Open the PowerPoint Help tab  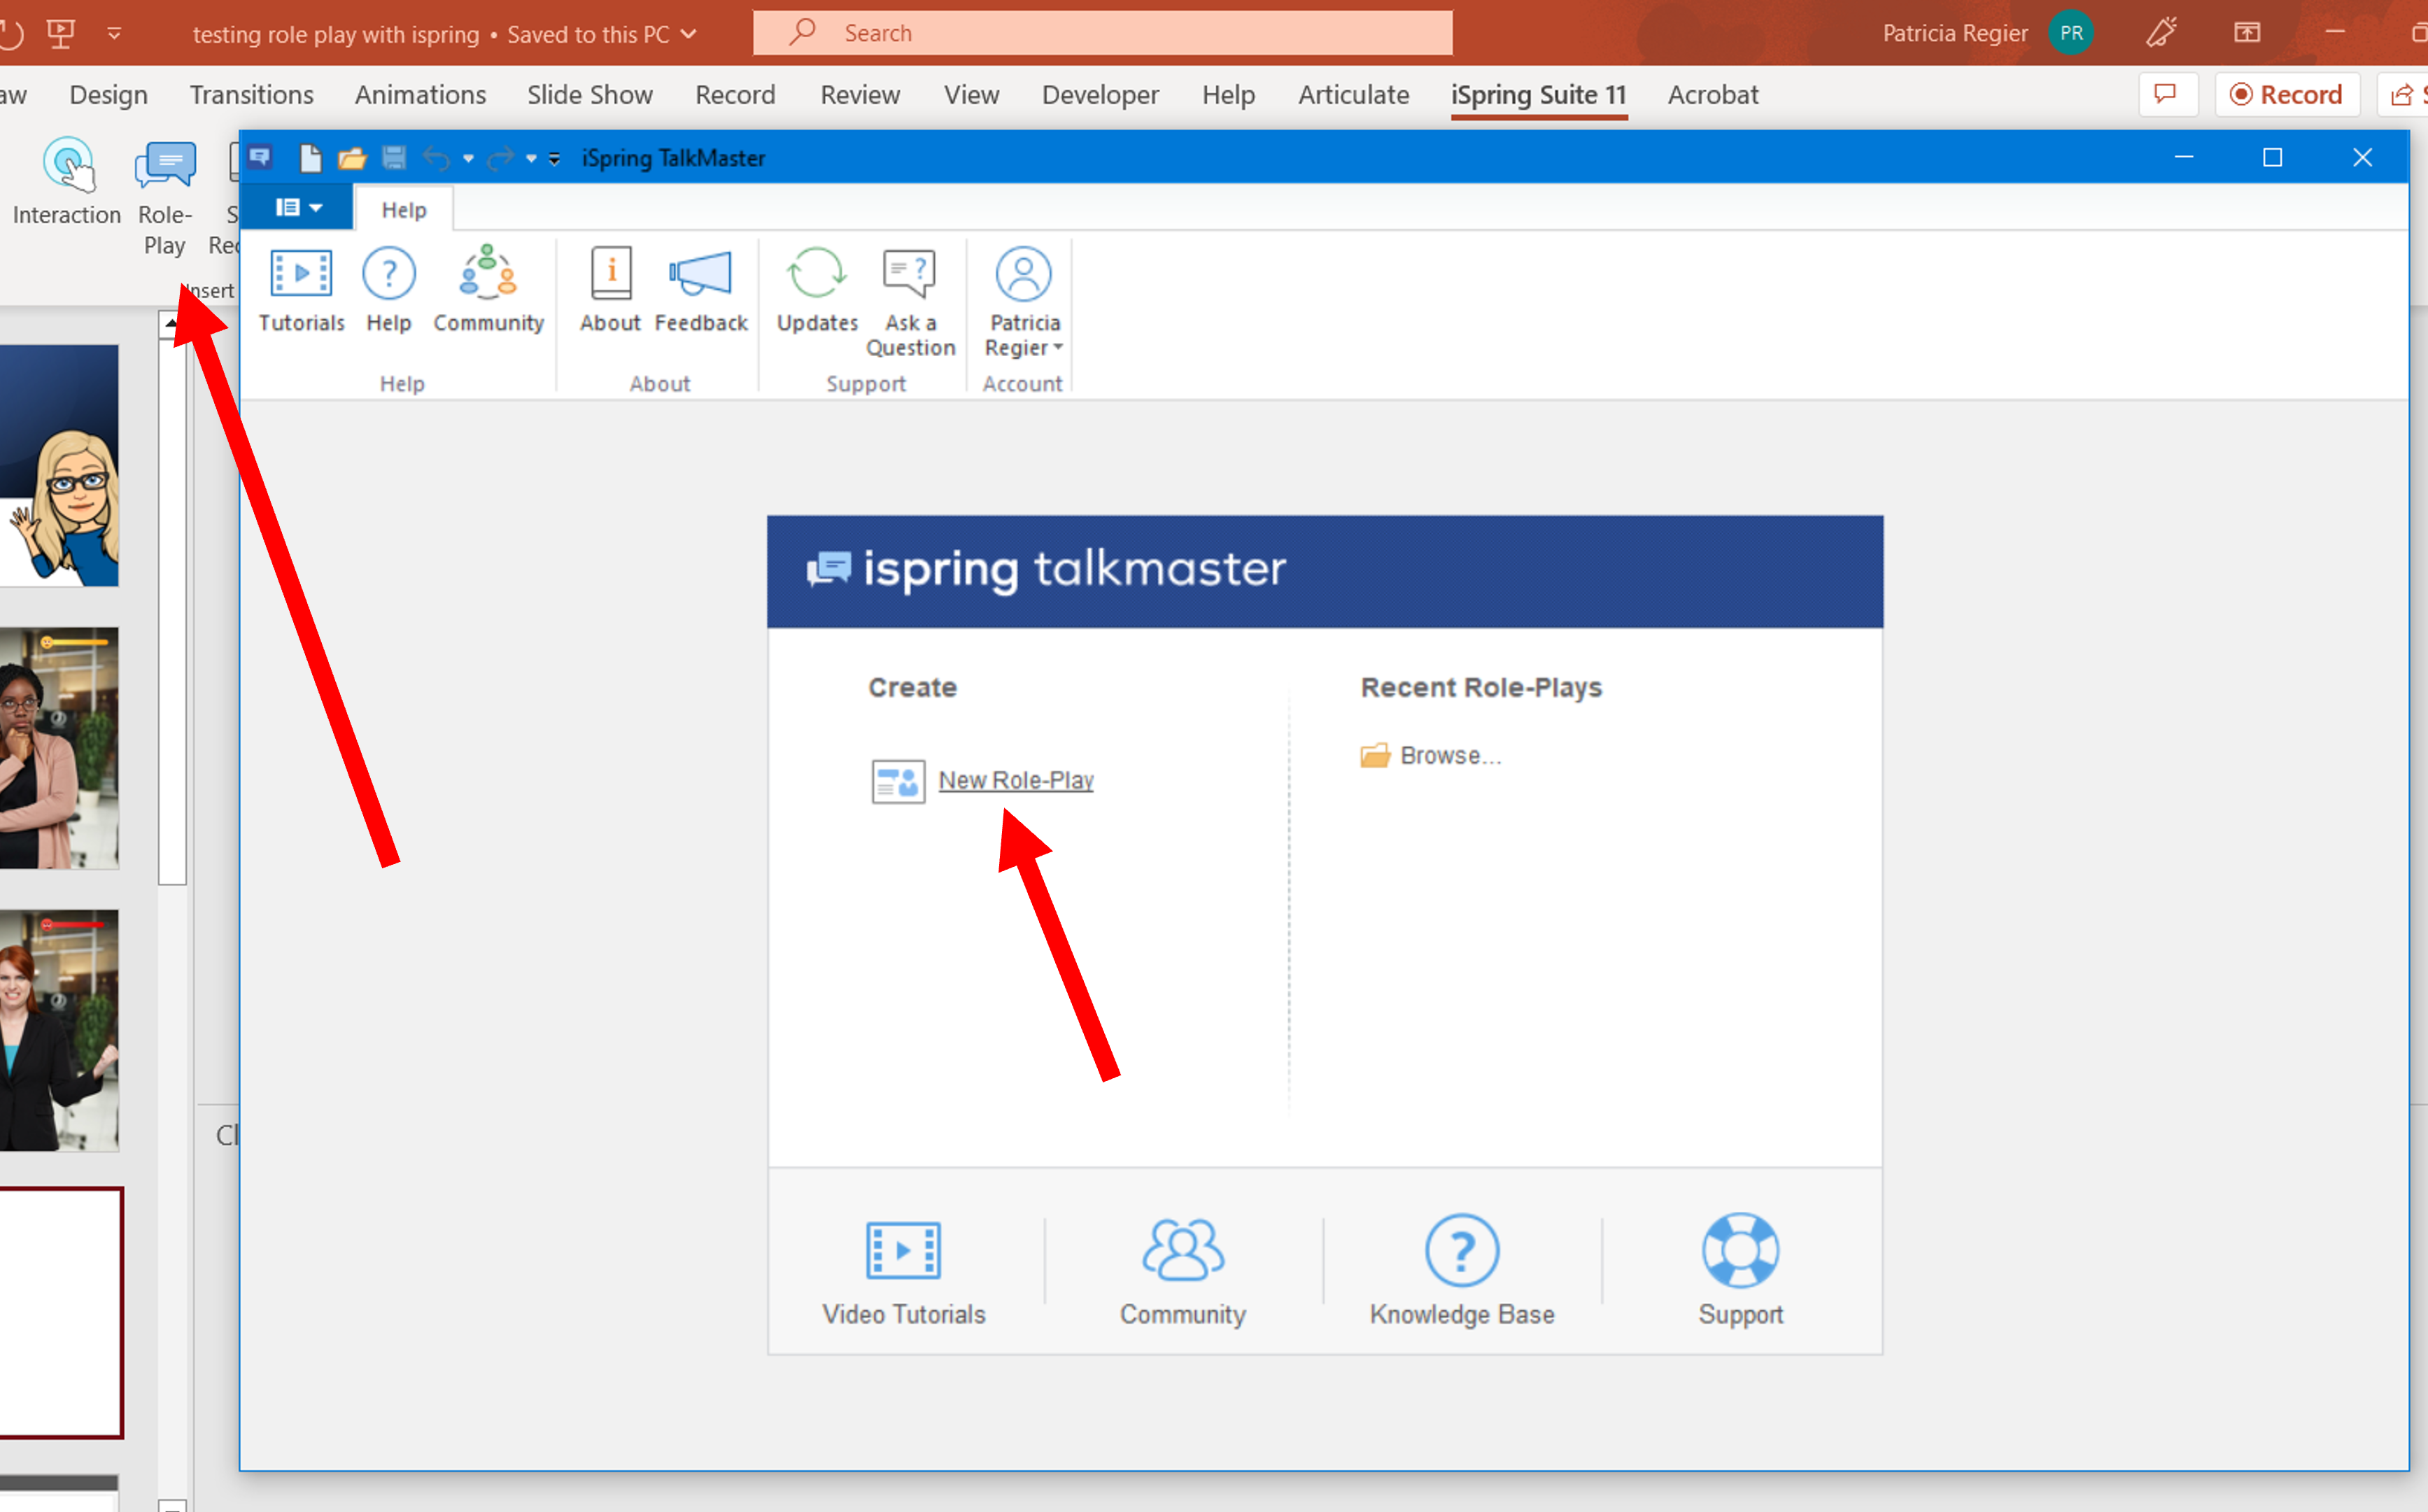click(1228, 95)
